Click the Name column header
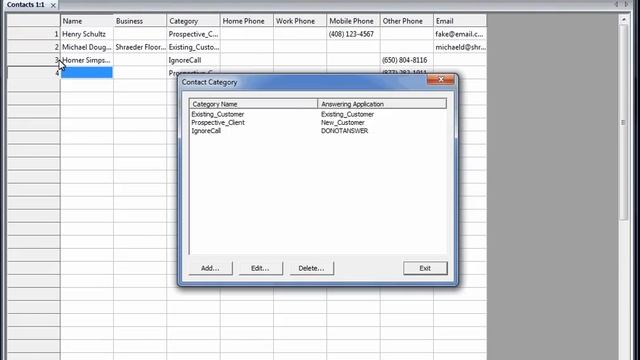The image size is (640, 360). [87, 21]
